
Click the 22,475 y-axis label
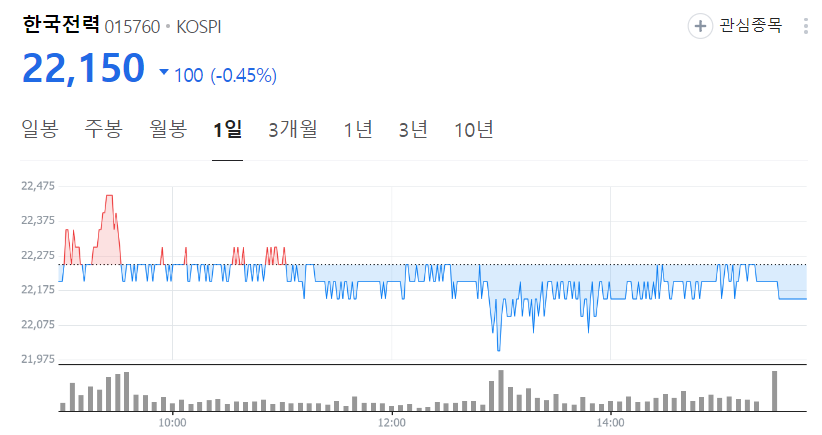38,186
